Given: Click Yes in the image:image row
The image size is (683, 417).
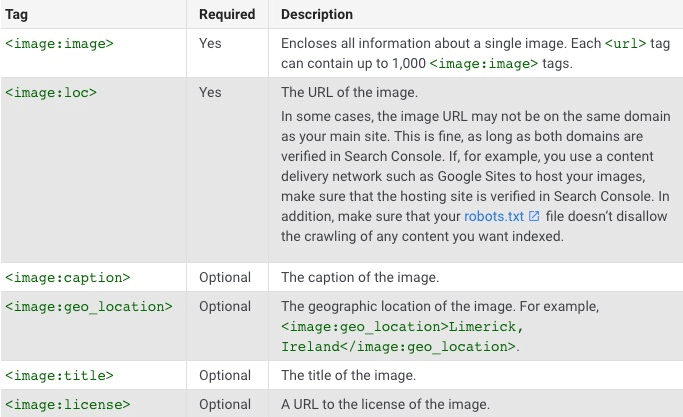Looking at the screenshot, I should 210,44.
